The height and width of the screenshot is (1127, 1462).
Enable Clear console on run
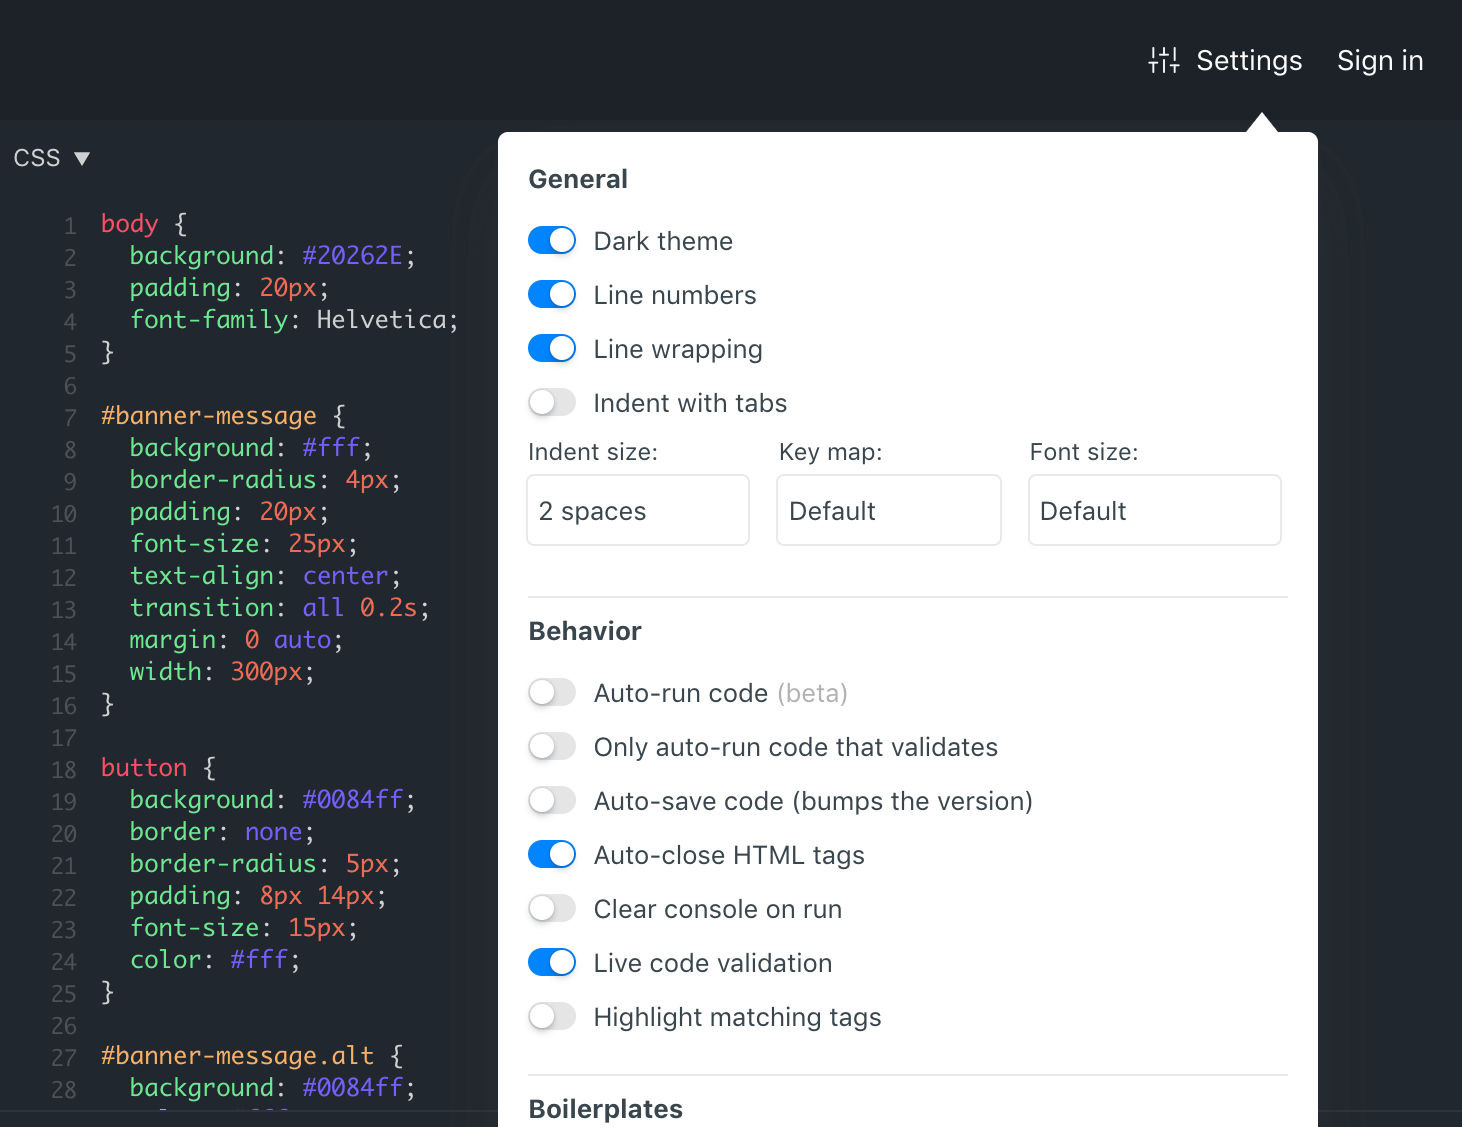551,908
